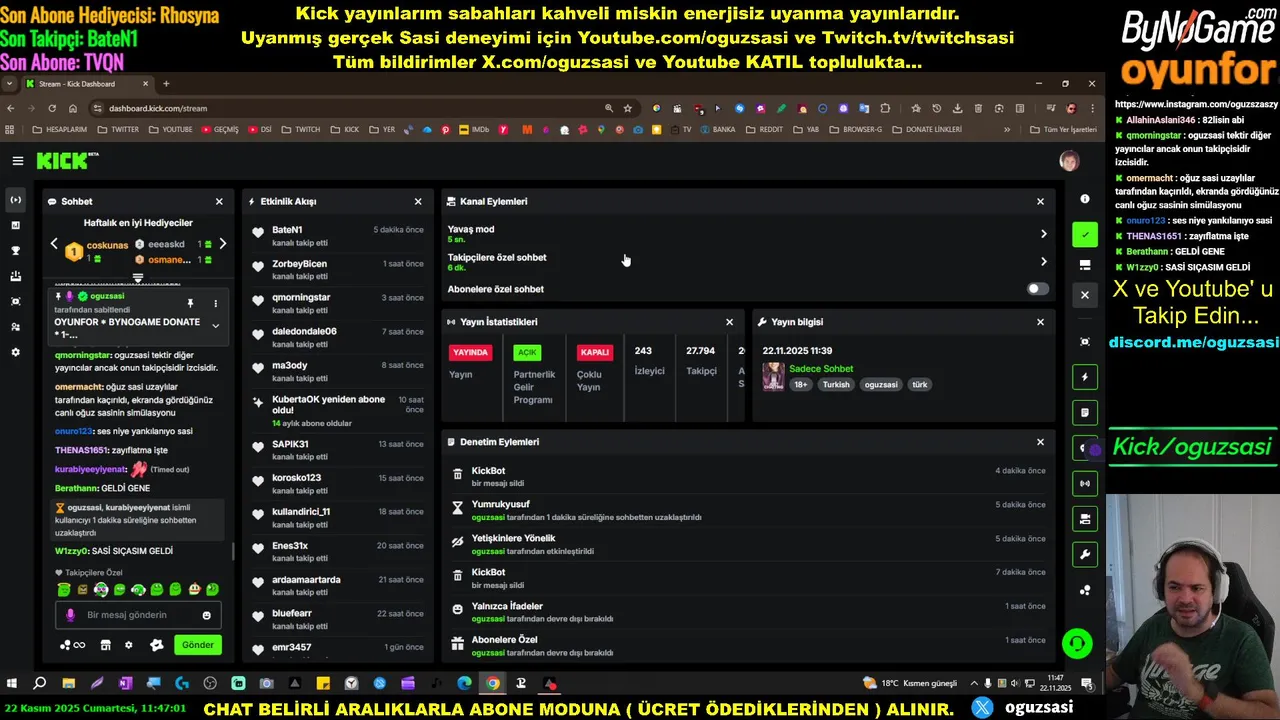The height and width of the screenshot is (720, 1280).
Task: Toggle the broadcast signal widget icon
Action: point(1085,483)
